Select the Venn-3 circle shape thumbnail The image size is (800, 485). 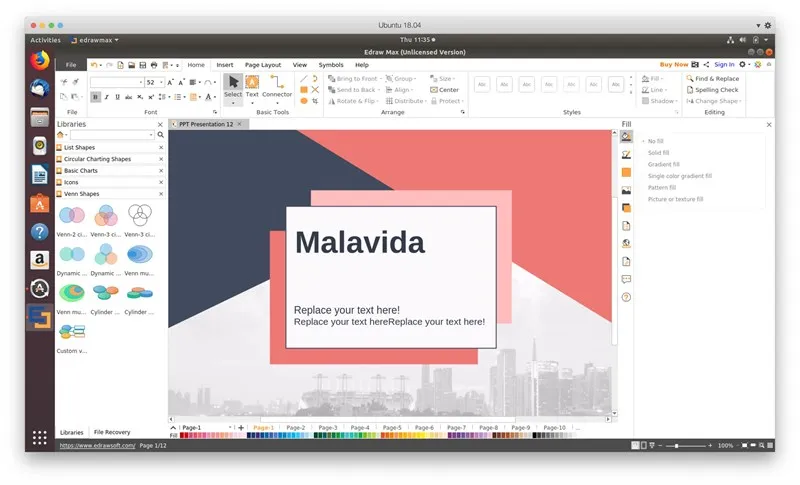coord(106,216)
